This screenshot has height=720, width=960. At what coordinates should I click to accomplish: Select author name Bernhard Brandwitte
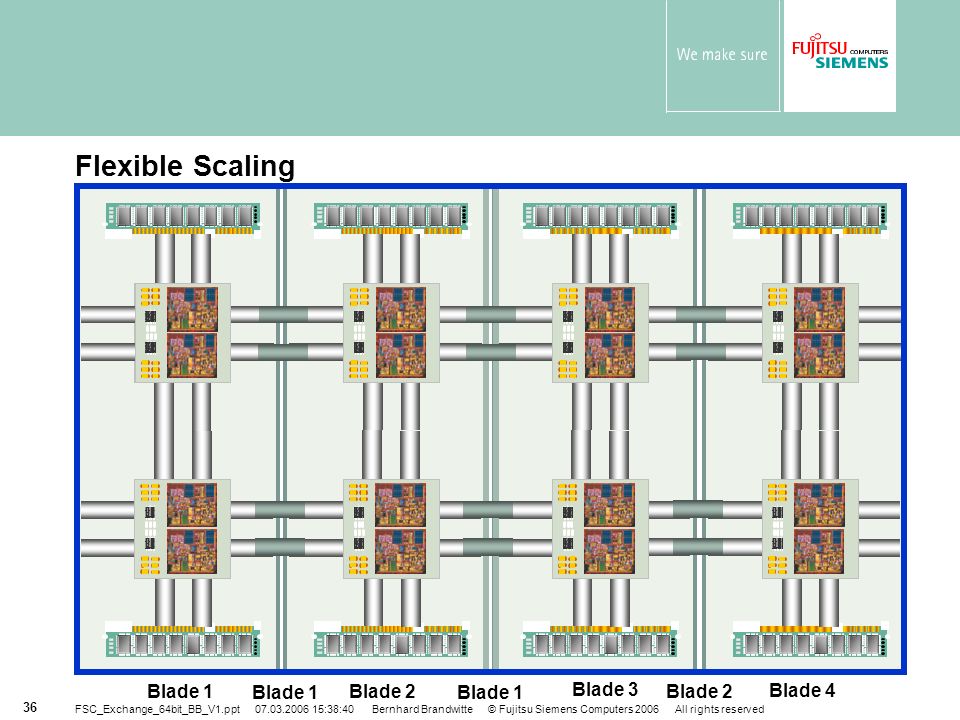(x=422, y=709)
